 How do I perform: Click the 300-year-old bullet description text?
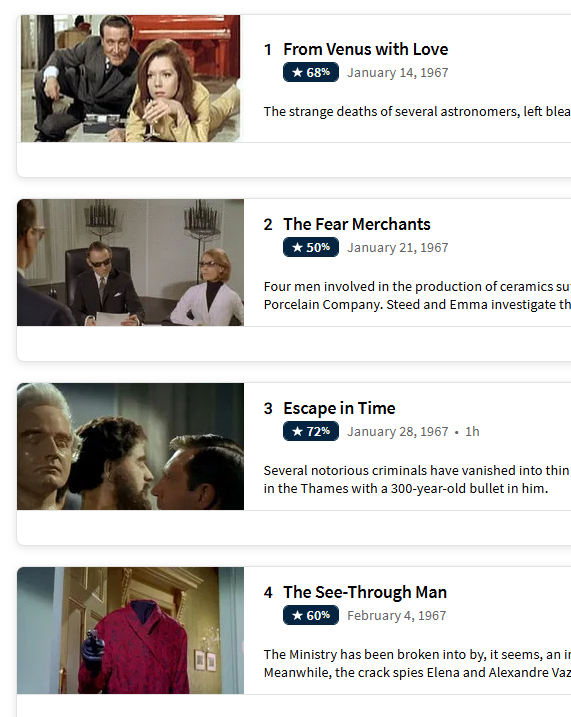pyautogui.click(x=417, y=479)
